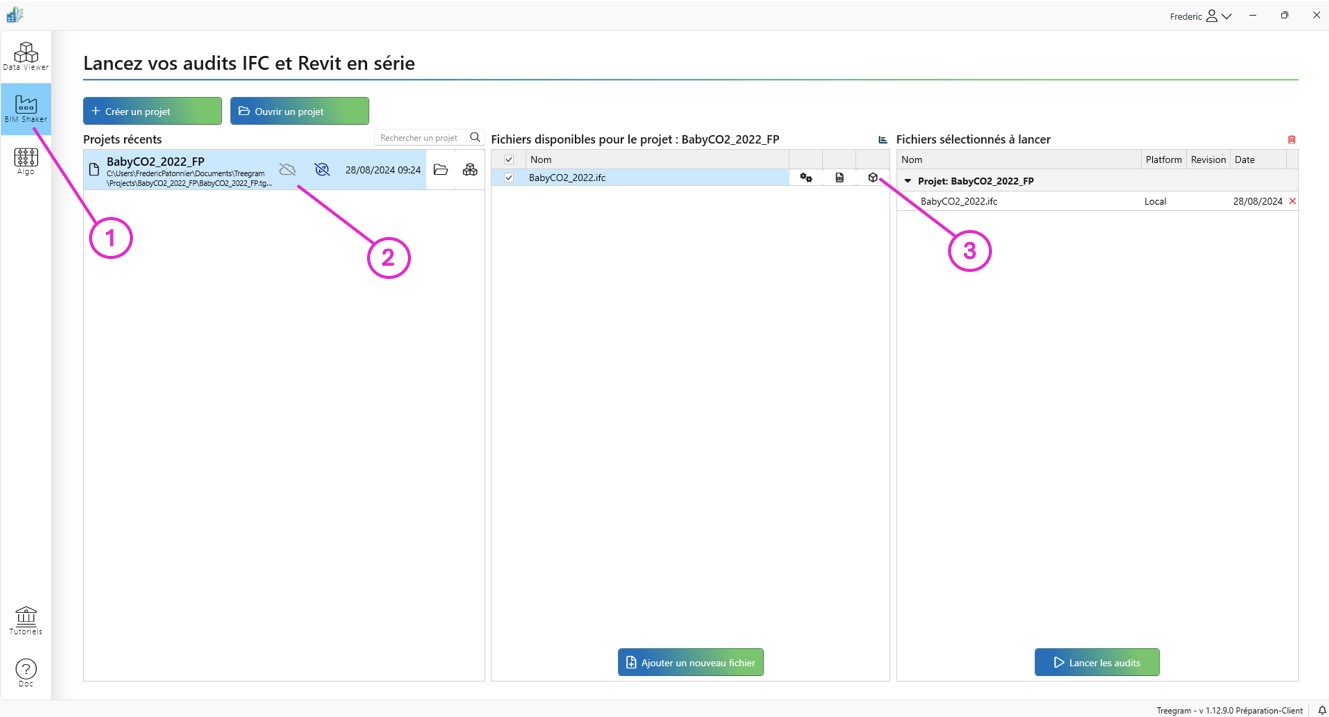Click the Lancer les audits button
Image resolution: width=1329 pixels, height=717 pixels.
1097,663
